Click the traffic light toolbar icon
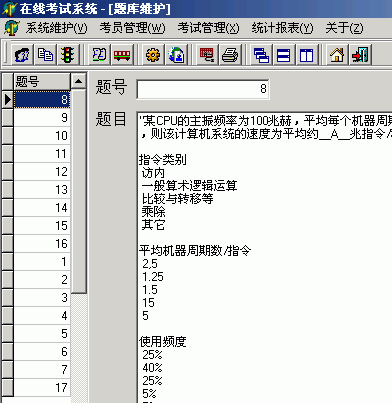This screenshot has height=403, width=392. [68, 54]
